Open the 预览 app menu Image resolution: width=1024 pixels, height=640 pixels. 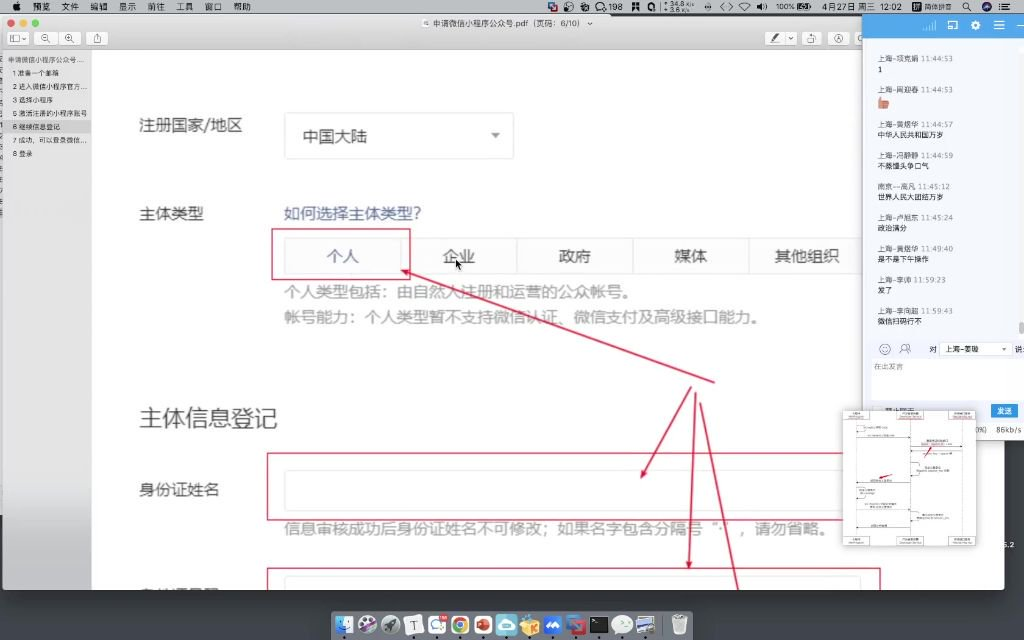tap(41, 7)
